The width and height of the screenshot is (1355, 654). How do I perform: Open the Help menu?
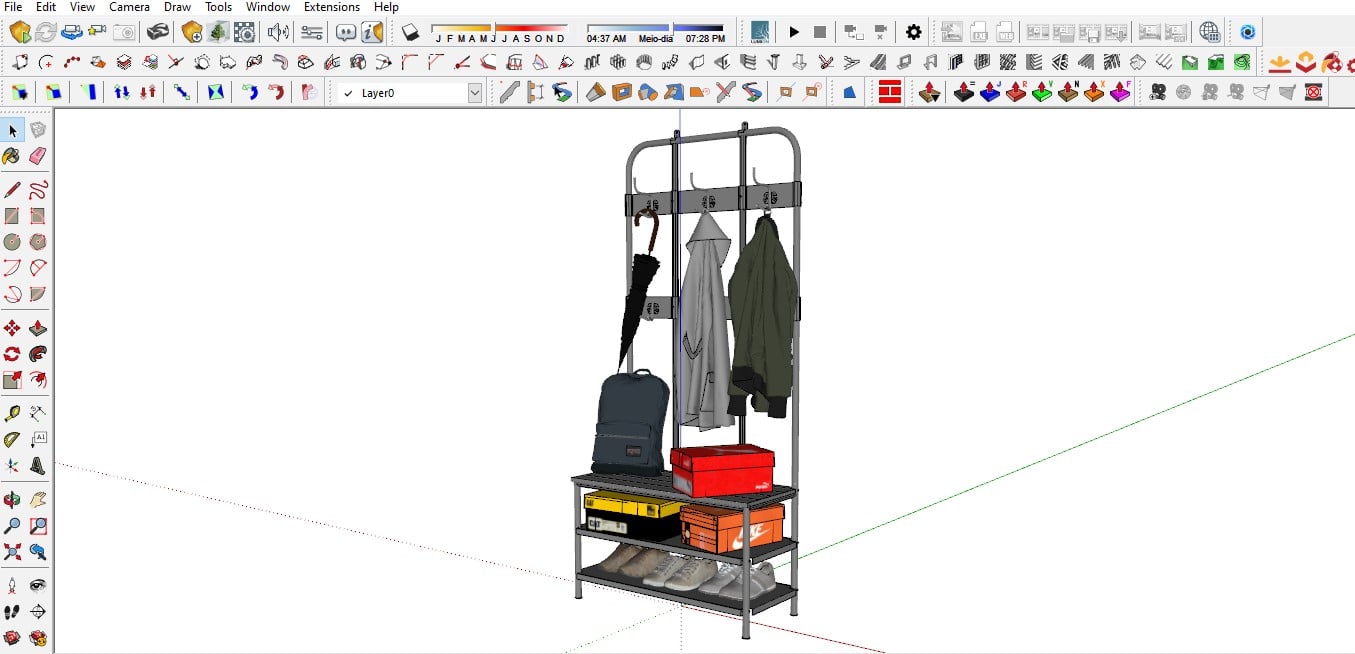tap(386, 7)
